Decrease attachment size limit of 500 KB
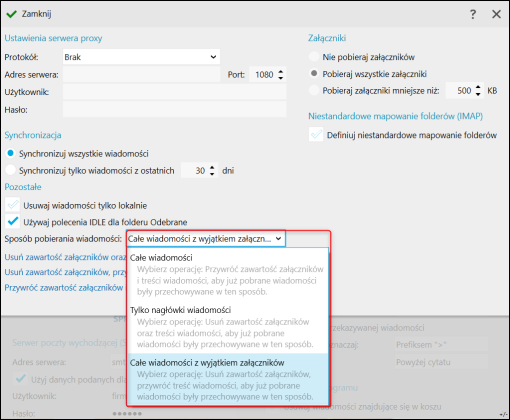Screen dimensions: 510x420 click(478, 94)
